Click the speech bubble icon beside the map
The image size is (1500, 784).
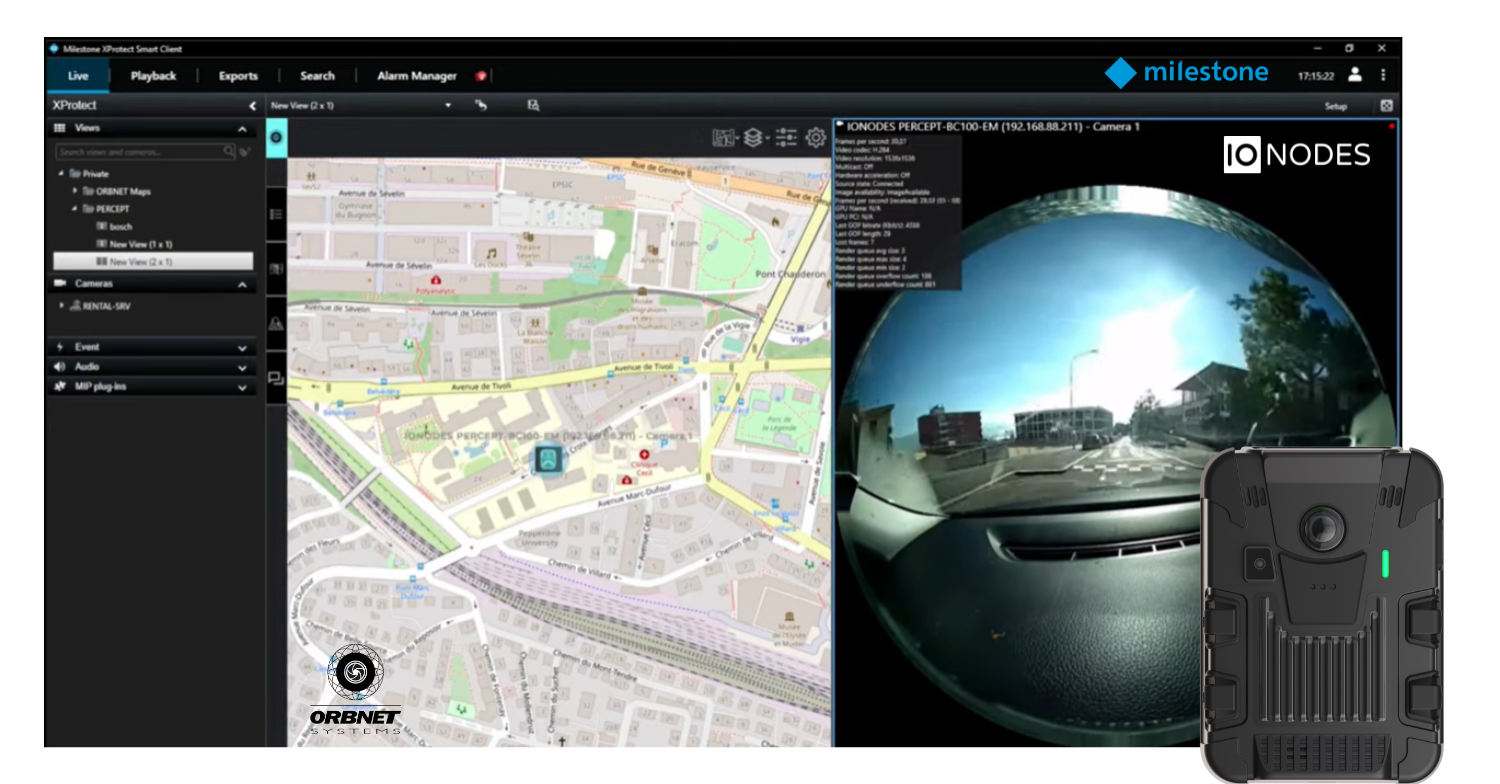276,378
